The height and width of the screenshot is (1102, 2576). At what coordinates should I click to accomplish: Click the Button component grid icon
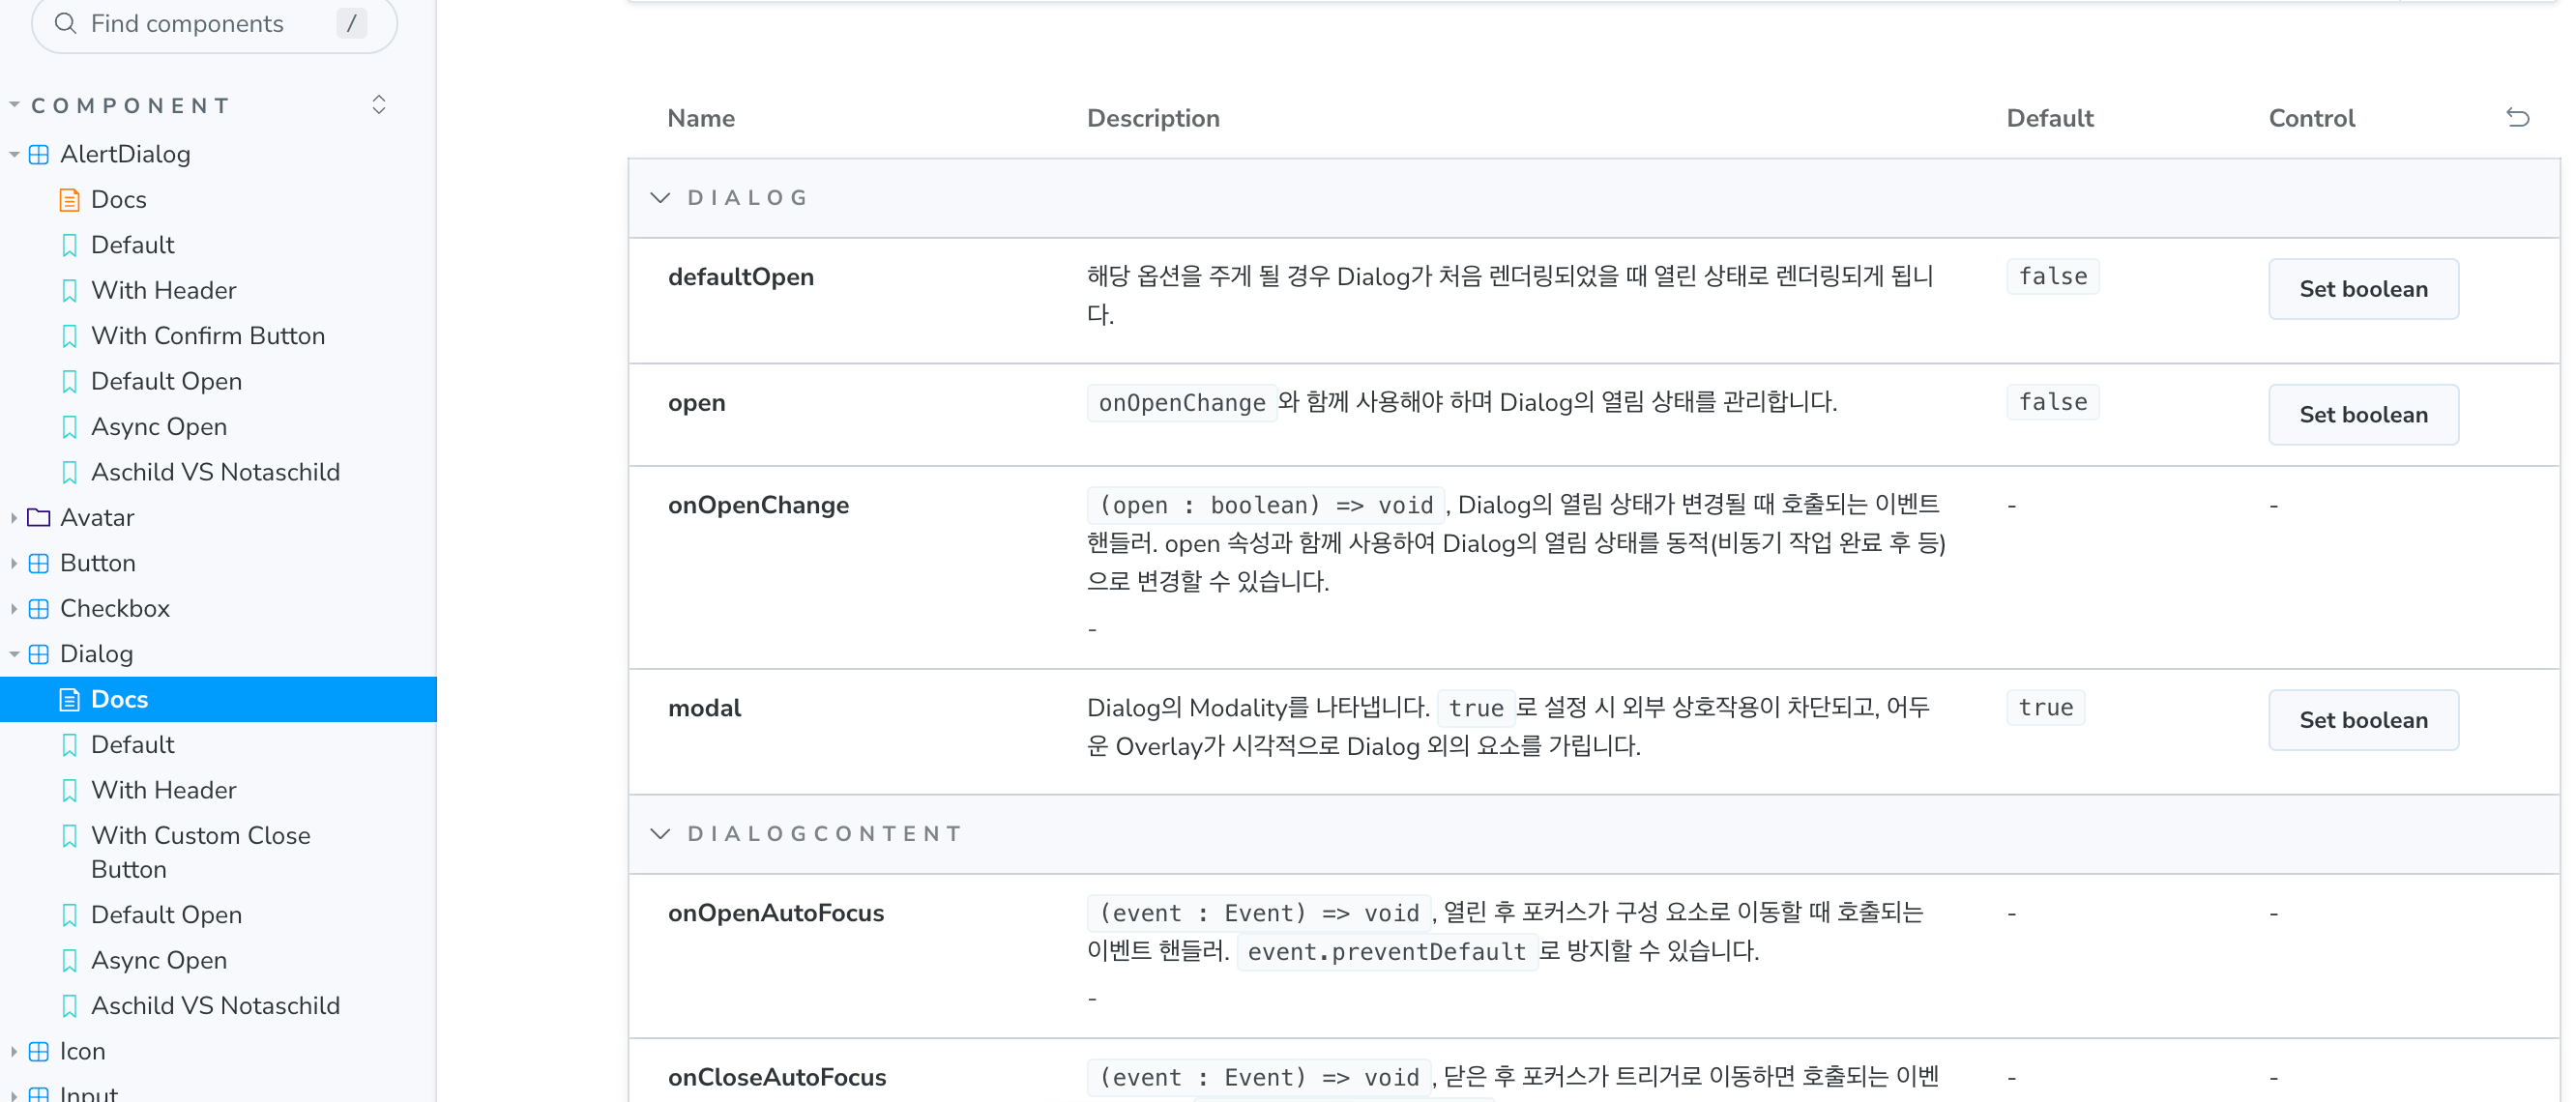click(39, 563)
